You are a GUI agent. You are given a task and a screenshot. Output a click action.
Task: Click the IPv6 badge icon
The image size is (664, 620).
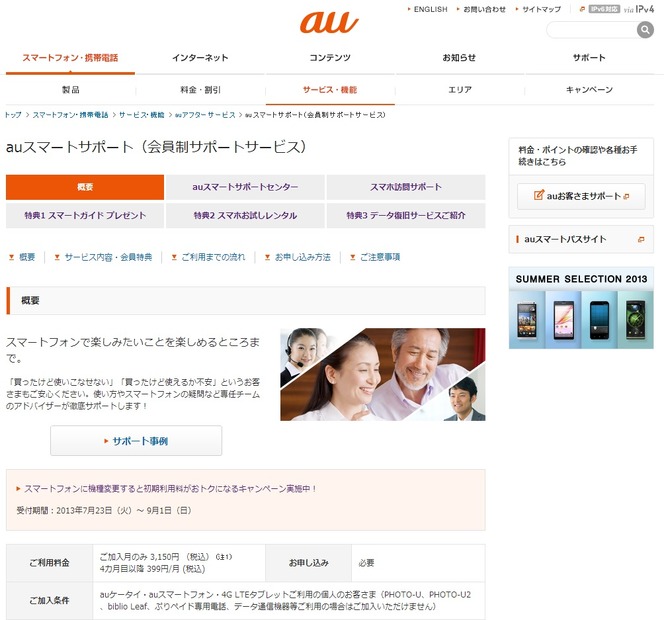(x=604, y=9)
